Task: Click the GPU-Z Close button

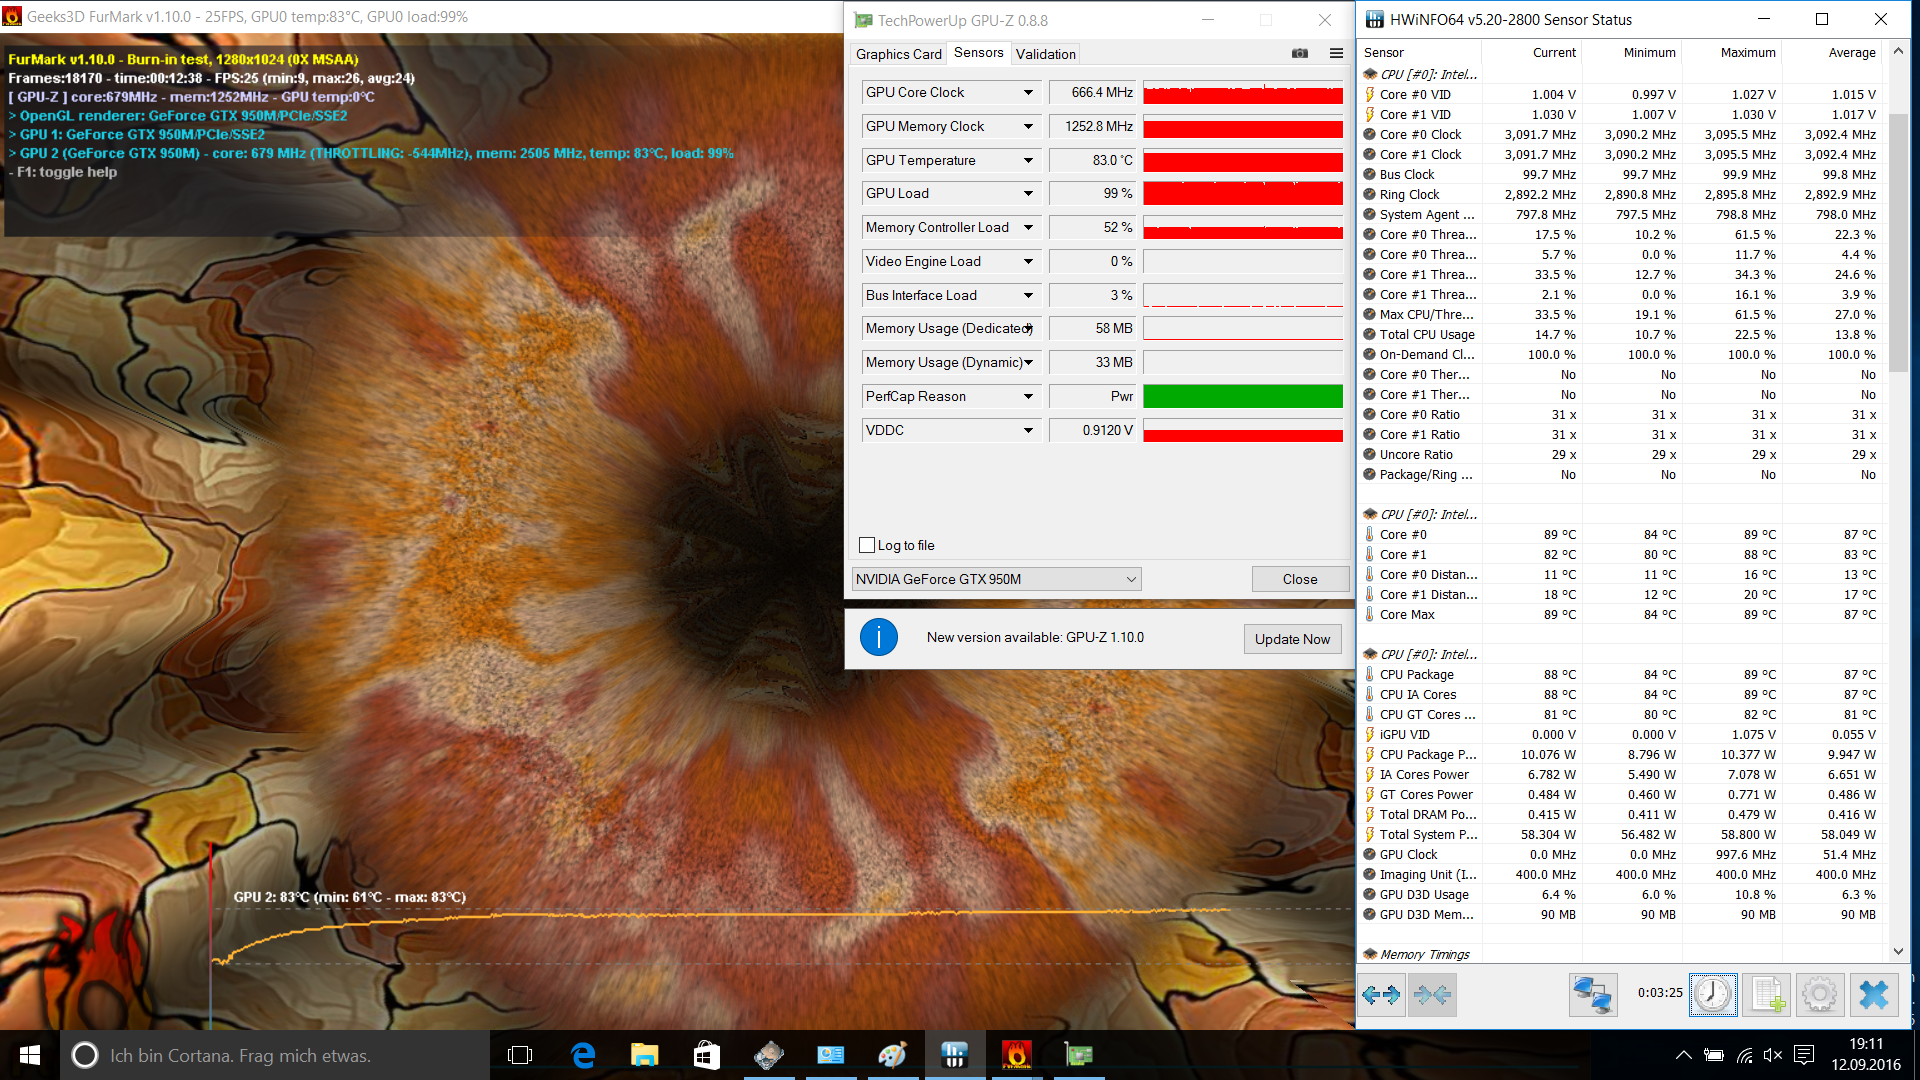Action: [1299, 579]
